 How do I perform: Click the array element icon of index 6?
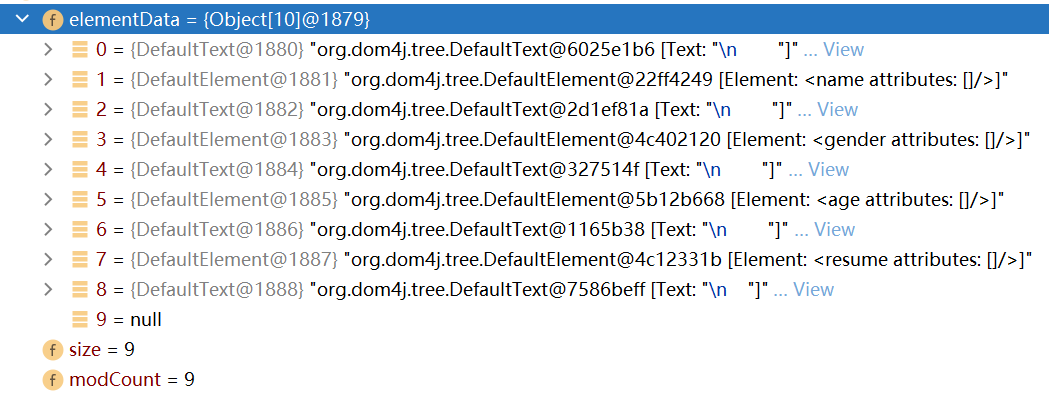[80, 230]
